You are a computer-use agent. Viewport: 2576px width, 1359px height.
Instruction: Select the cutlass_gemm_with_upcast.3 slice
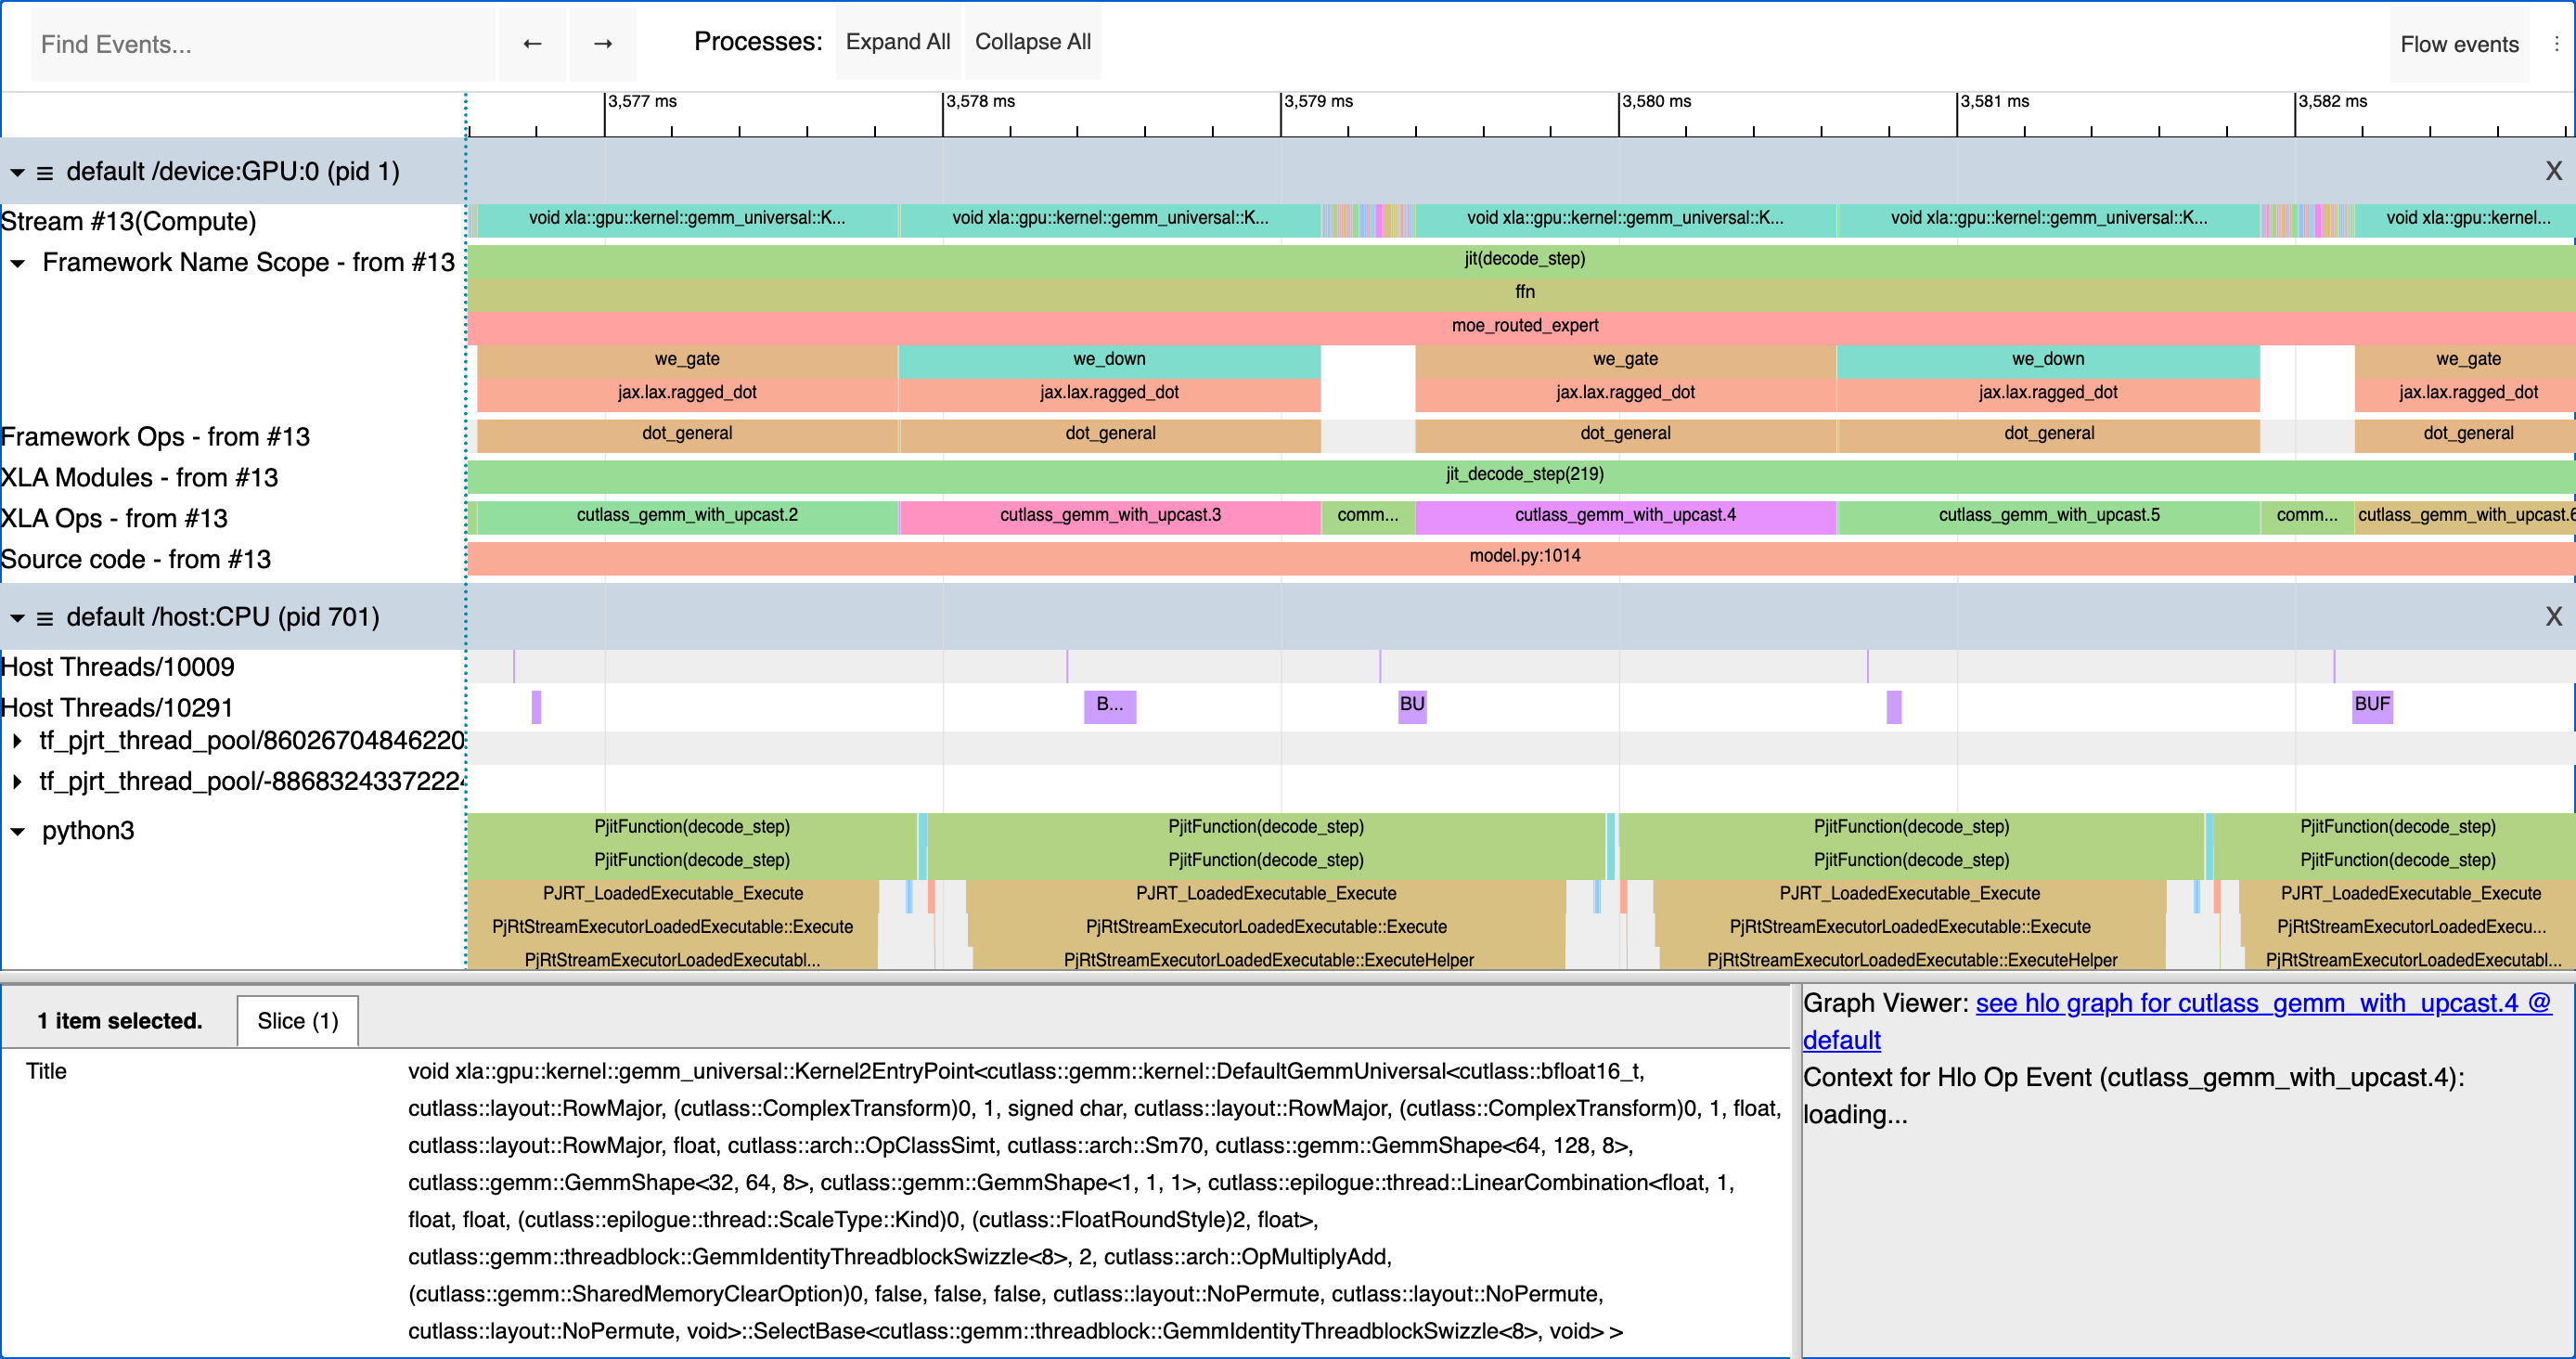(x=1110, y=517)
